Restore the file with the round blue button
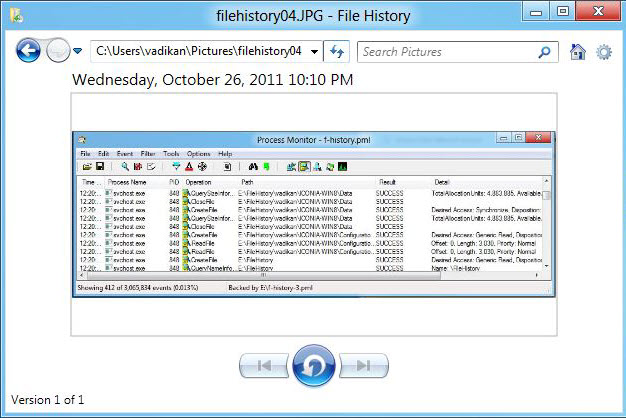Image resolution: width=626 pixels, height=418 pixels. click(314, 366)
